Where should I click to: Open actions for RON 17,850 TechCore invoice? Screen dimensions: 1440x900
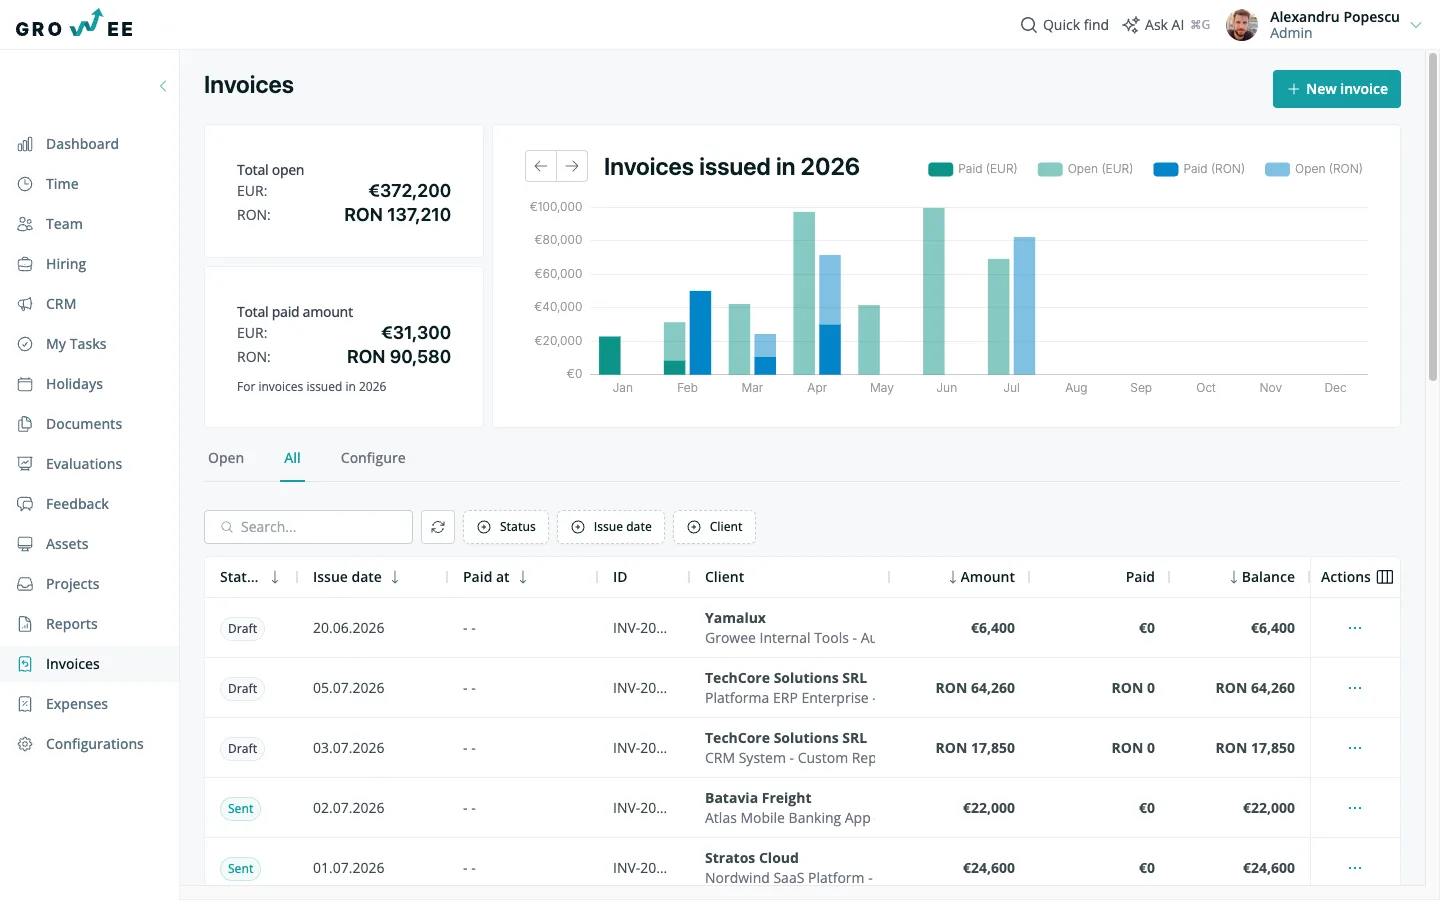tap(1355, 748)
